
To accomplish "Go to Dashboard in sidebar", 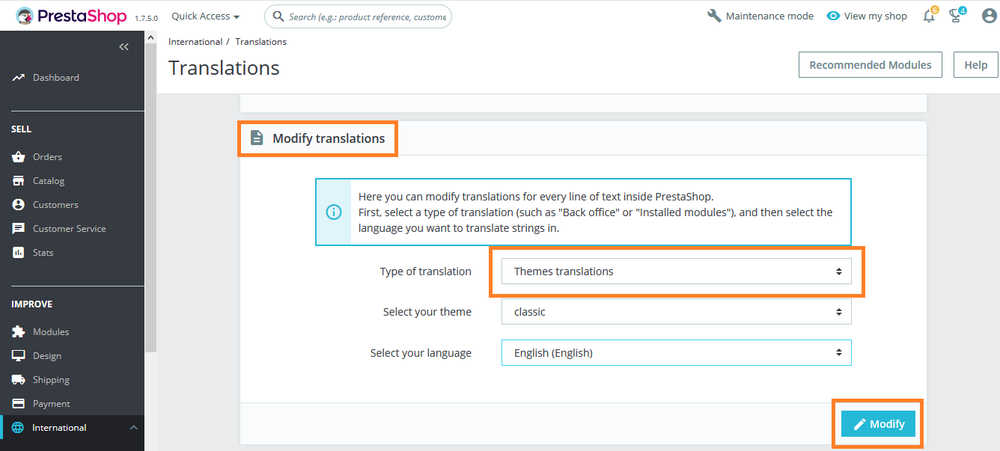I will tap(55, 78).
